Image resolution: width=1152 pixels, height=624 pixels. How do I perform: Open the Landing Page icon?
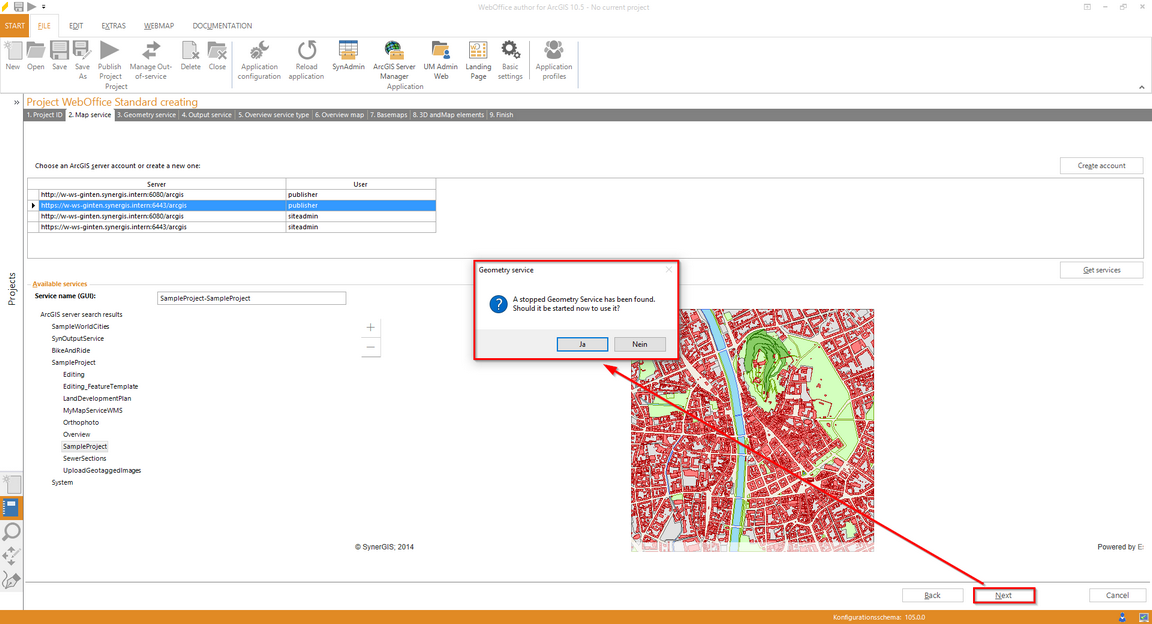click(x=478, y=52)
